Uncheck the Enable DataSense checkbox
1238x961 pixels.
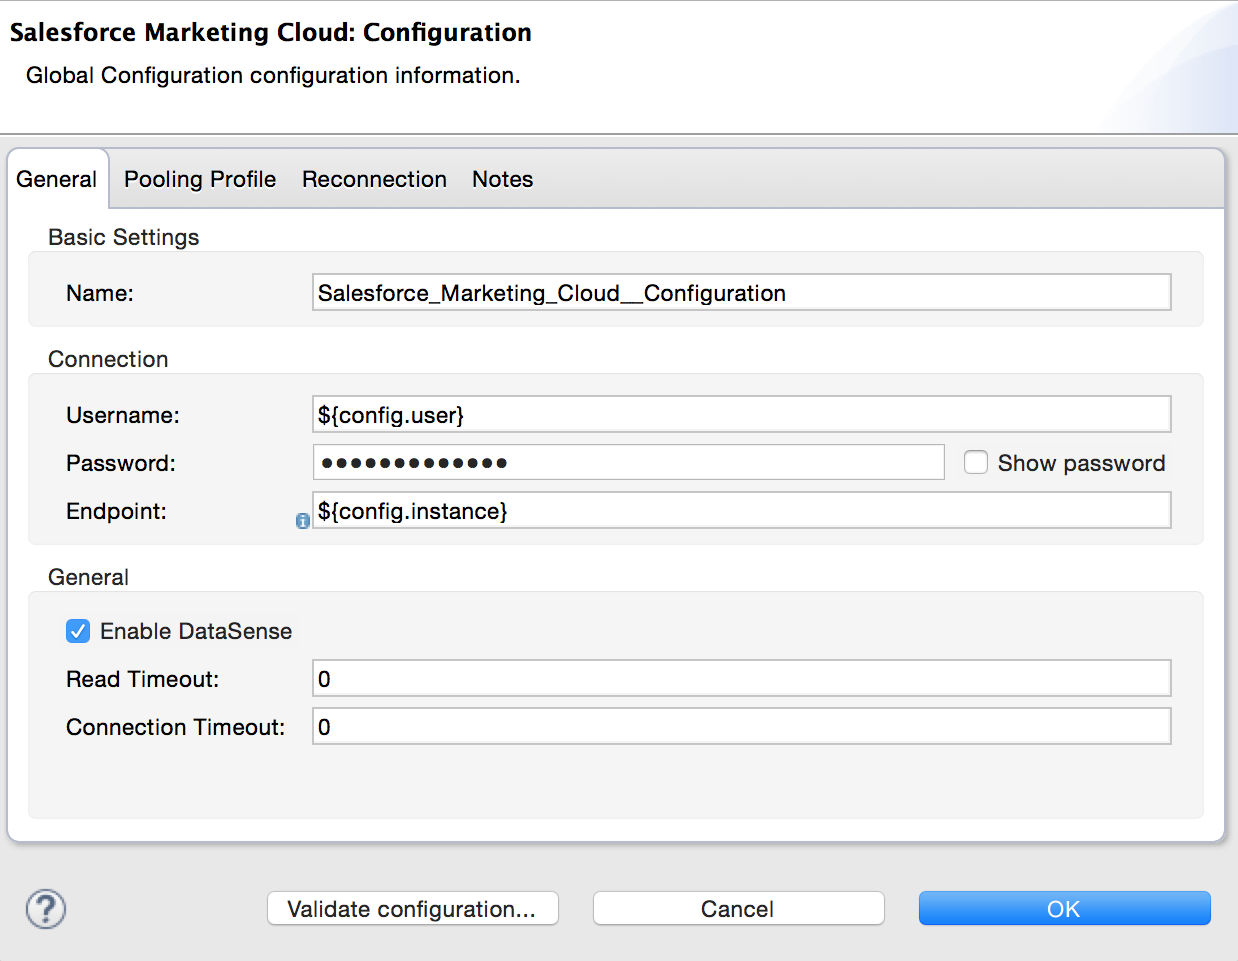coord(78,631)
